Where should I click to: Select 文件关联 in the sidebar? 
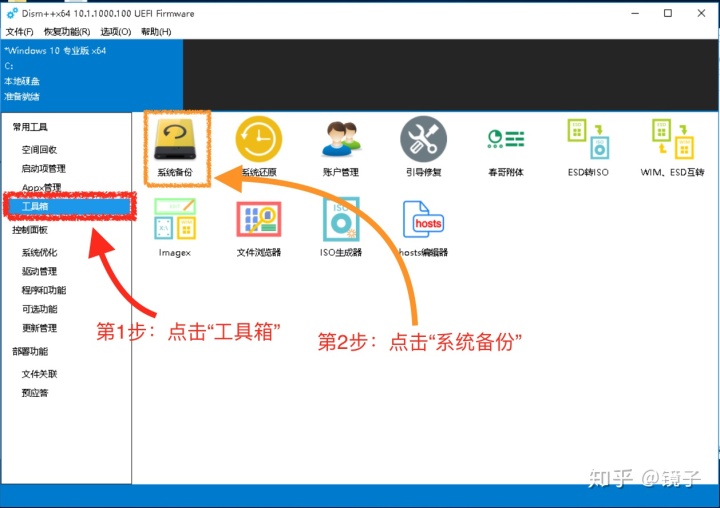coord(39,373)
